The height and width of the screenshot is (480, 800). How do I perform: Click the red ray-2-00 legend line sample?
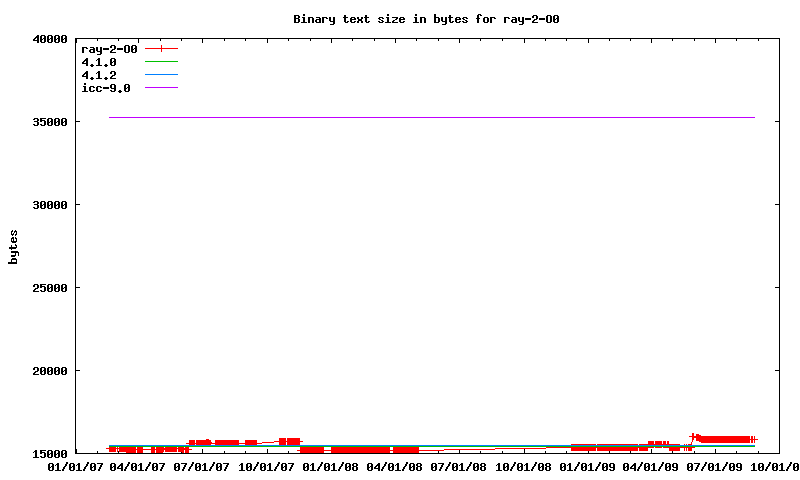pyautogui.click(x=161, y=49)
